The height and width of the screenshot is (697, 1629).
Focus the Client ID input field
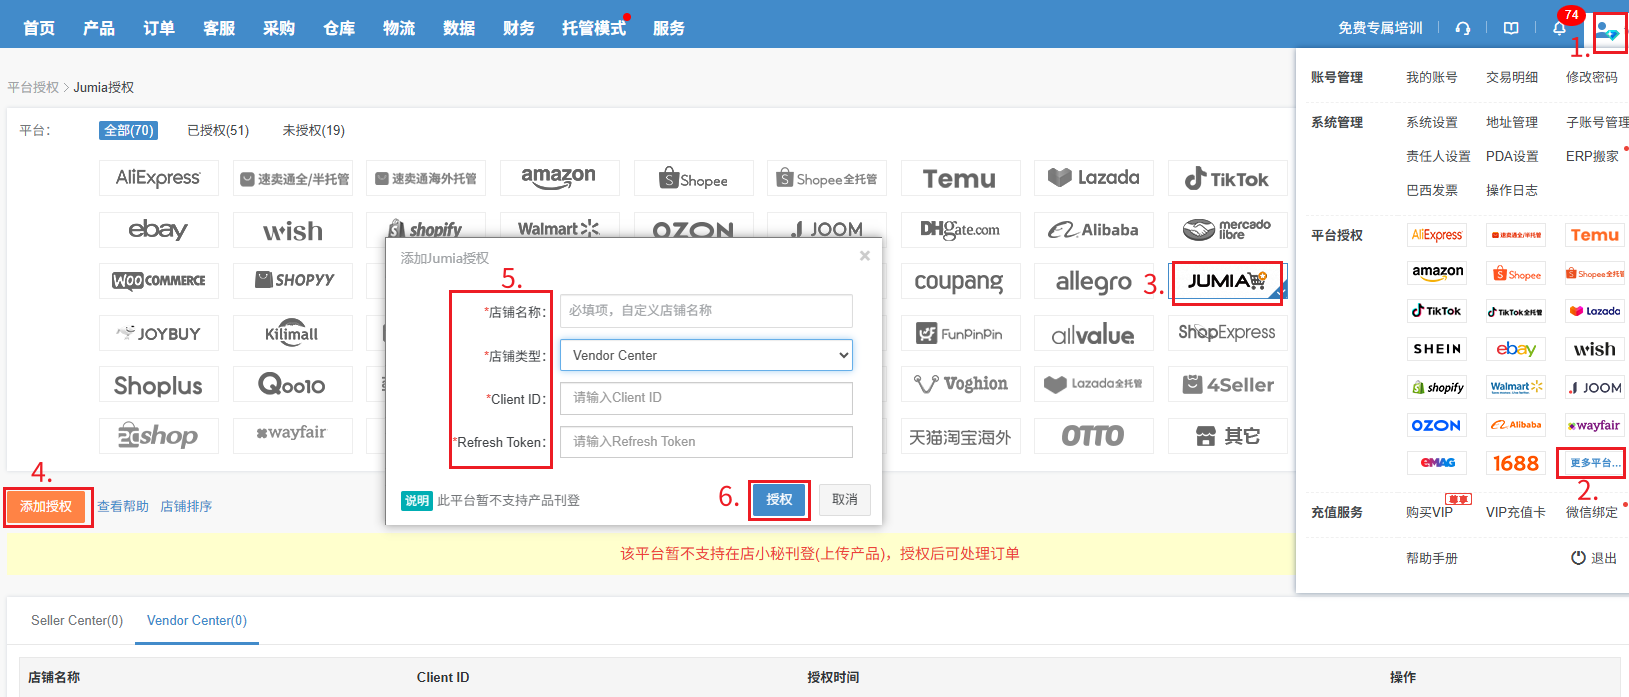[706, 398]
